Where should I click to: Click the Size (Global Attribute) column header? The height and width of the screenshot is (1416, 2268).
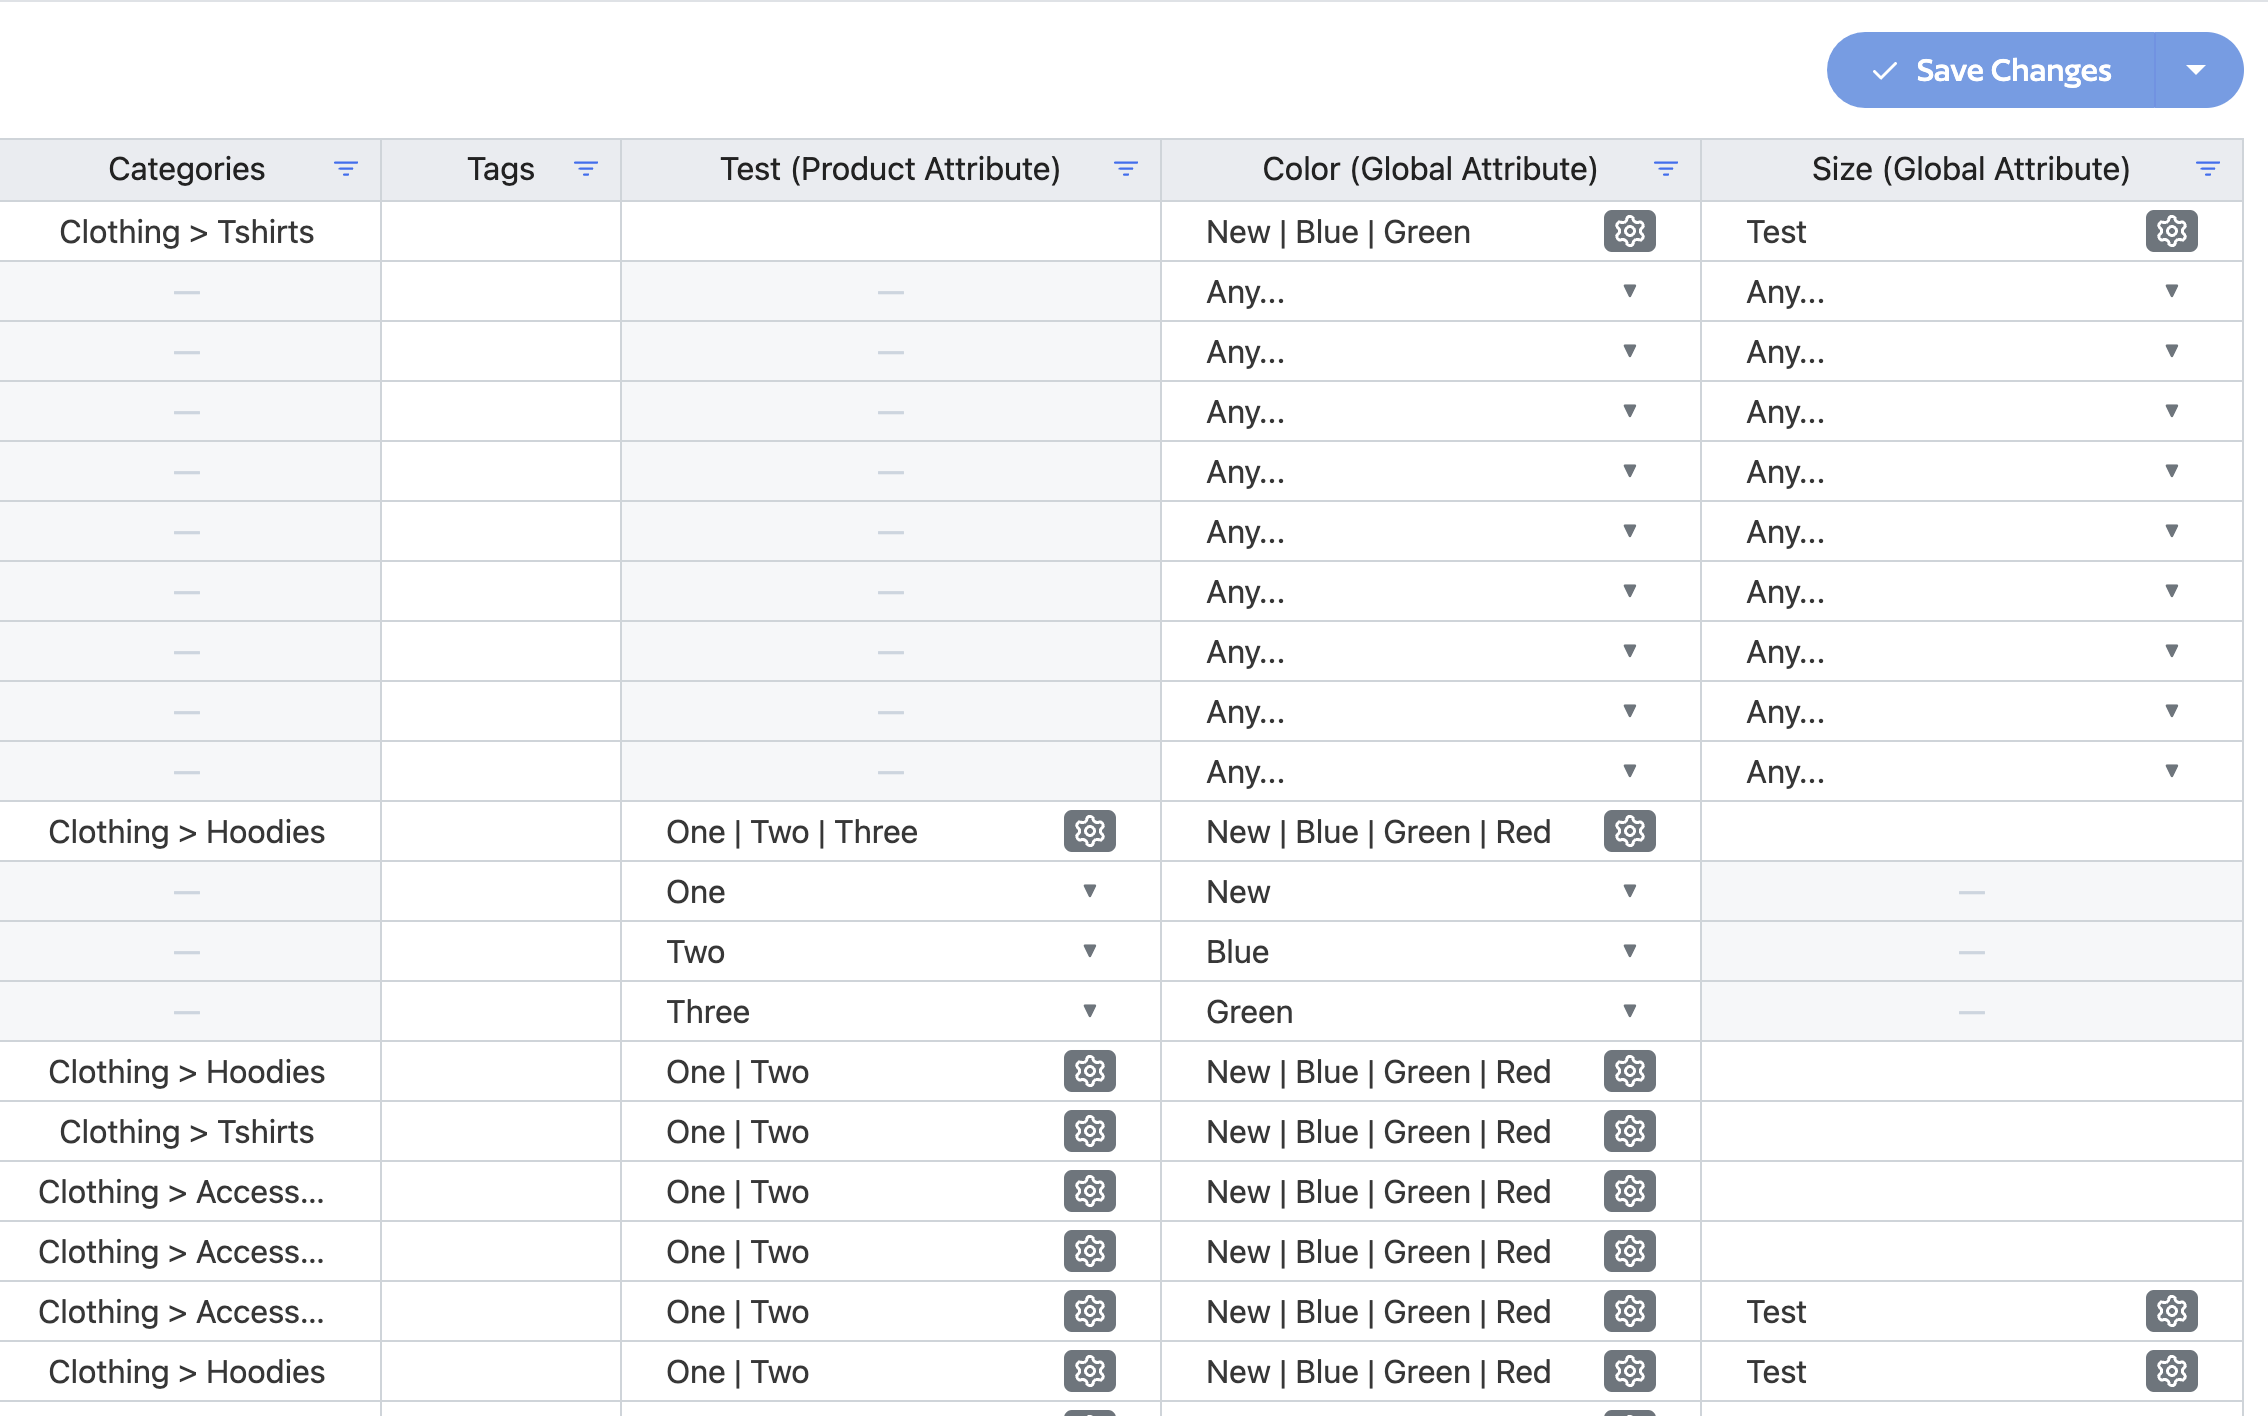1971,169
